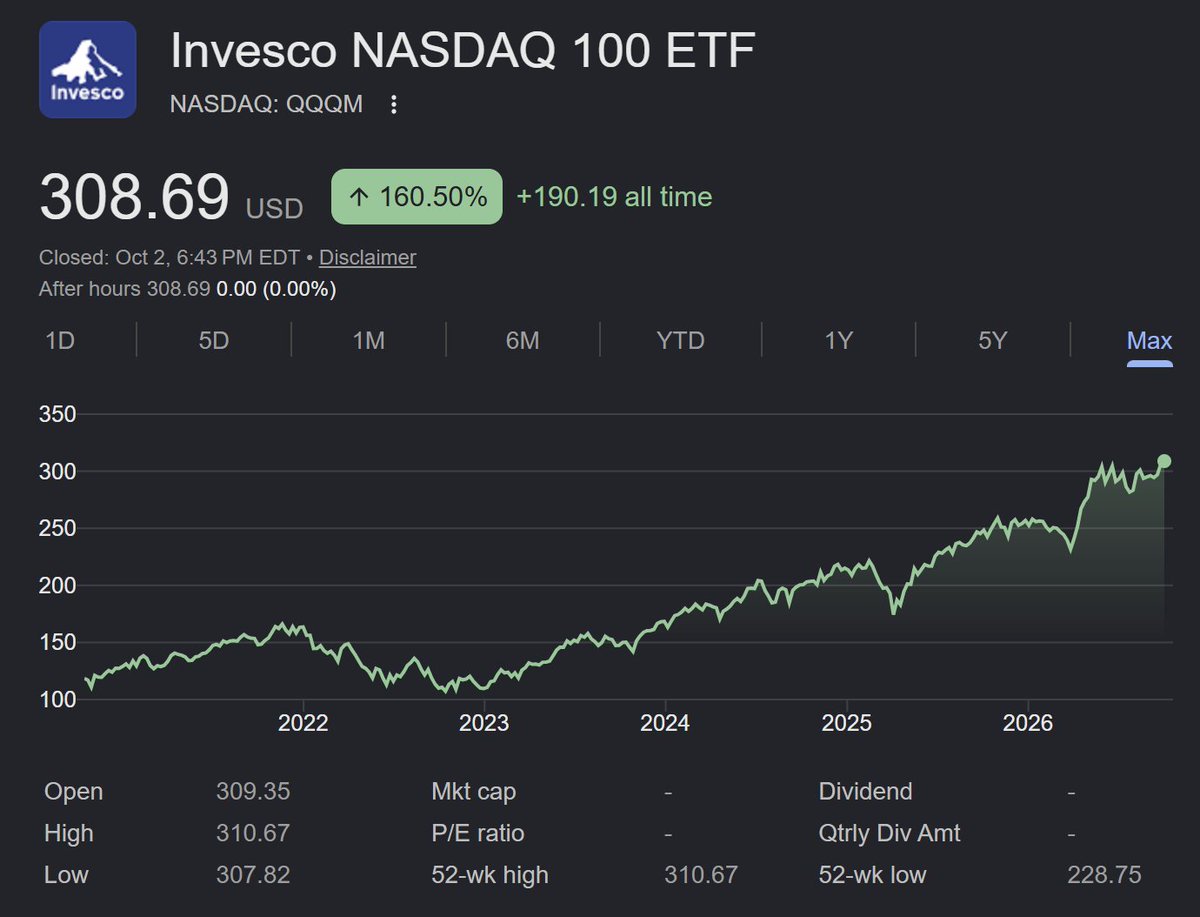The width and height of the screenshot is (1200, 917).
Task: Click the +190.19 all time text
Action: click(x=614, y=197)
